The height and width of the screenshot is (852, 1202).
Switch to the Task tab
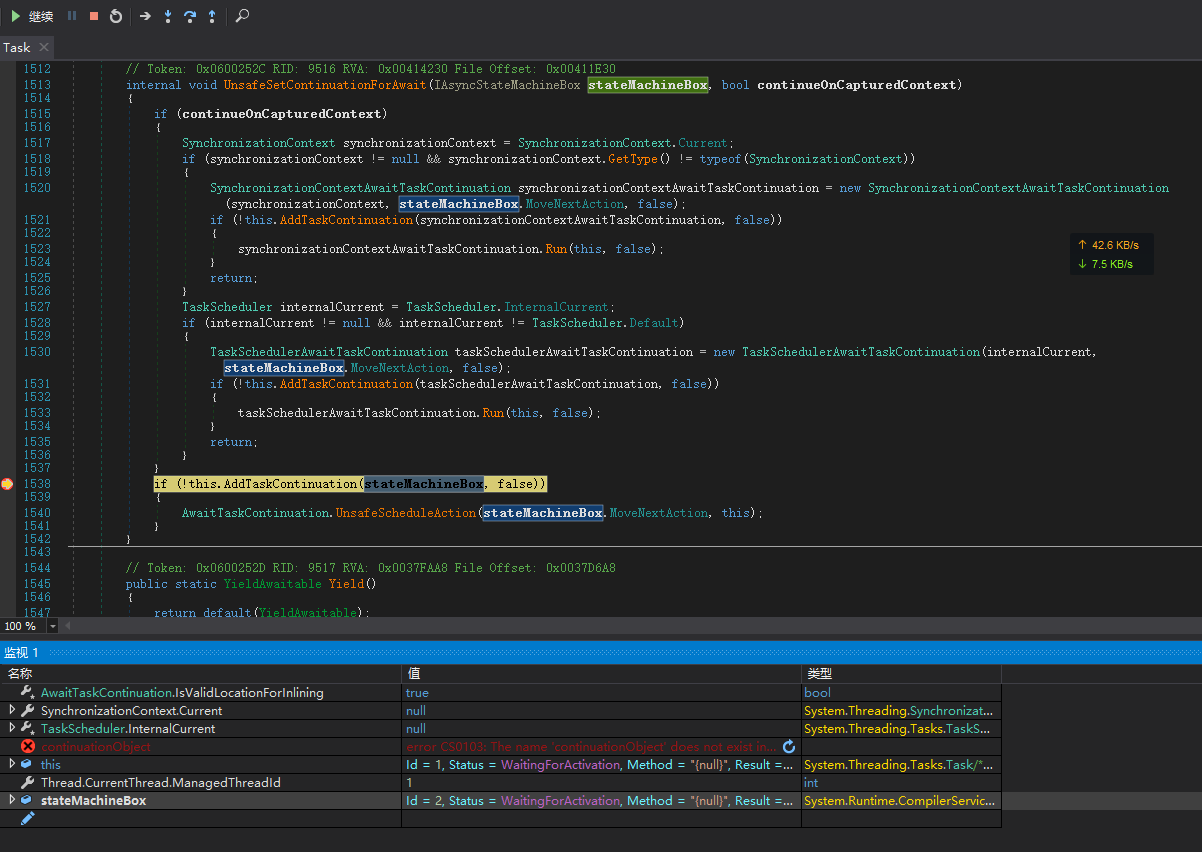pyautogui.click(x=16, y=47)
